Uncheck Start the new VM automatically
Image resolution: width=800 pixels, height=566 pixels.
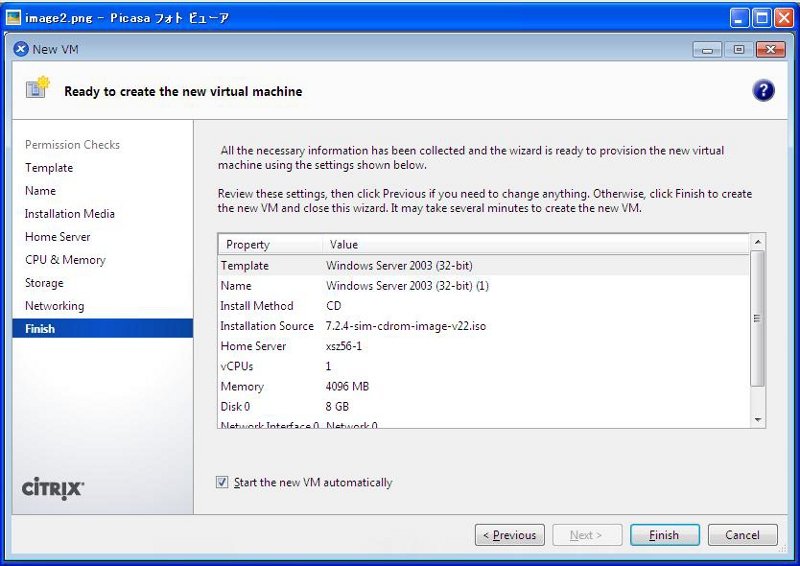point(222,482)
